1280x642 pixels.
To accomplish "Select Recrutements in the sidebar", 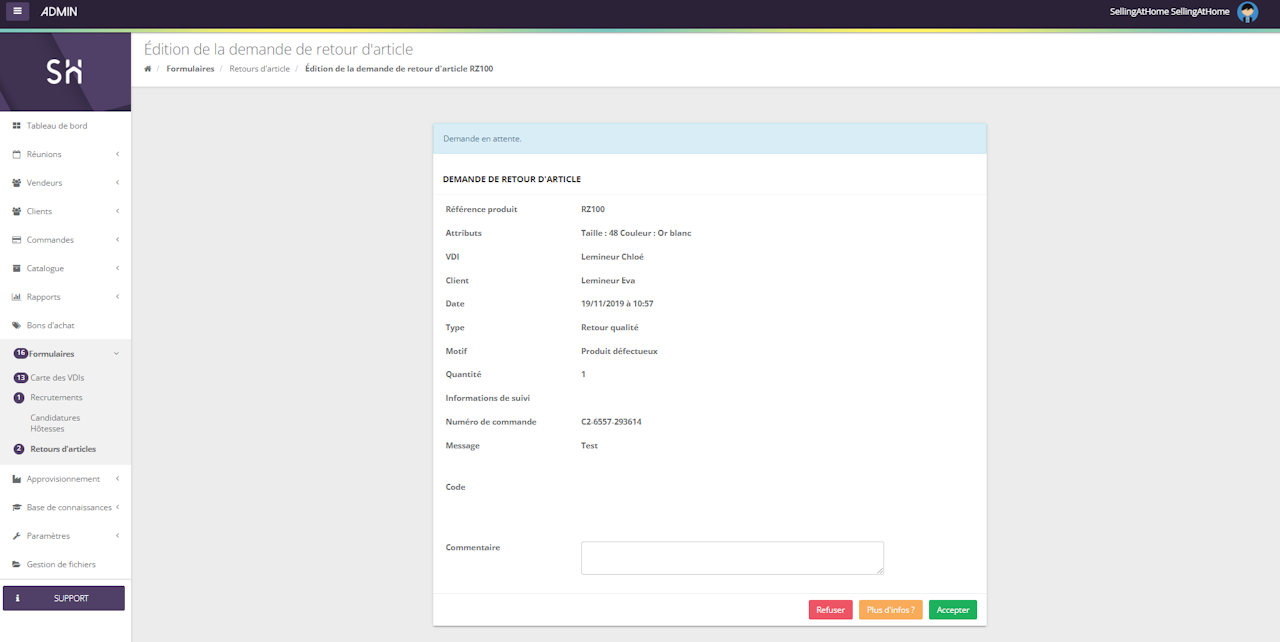I will [x=56, y=398].
